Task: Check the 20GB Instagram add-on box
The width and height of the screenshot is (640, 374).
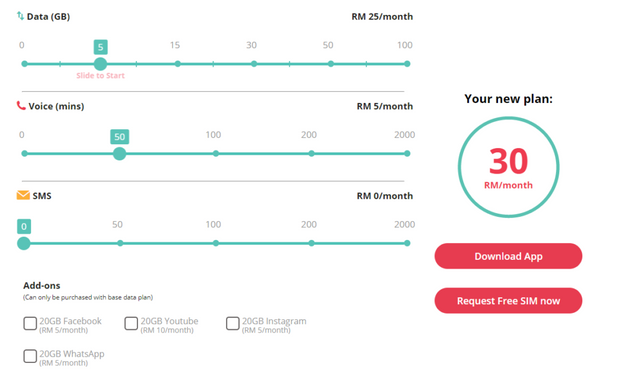Action: tap(233, 323)
